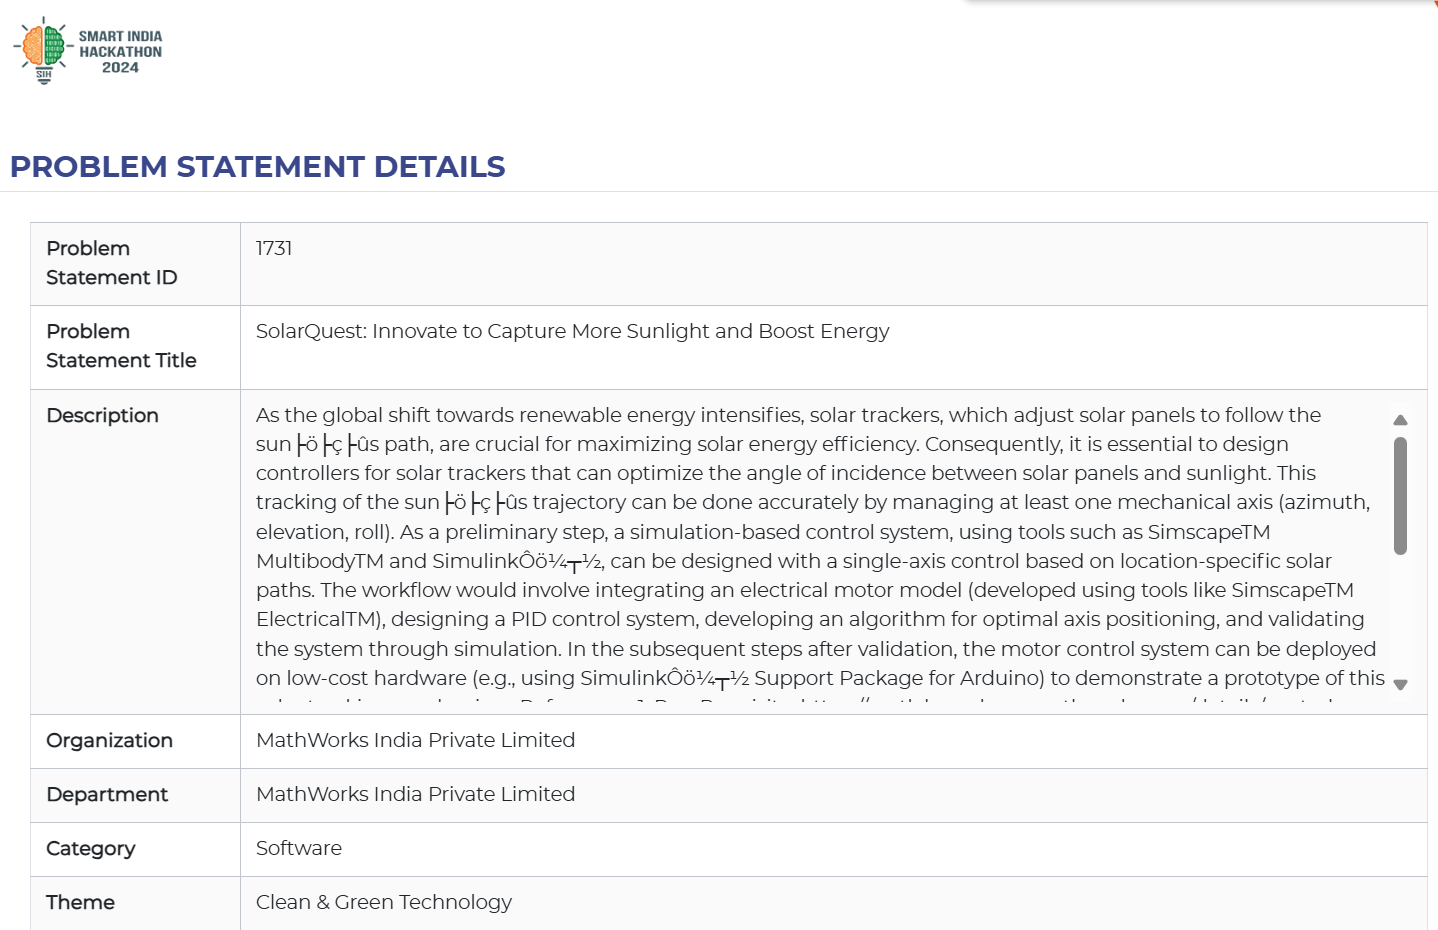Image resolution: width=1438 pixels, height=930 pixels.
Task: Select the "Problem Statement ID" label cell
Action: click(x=112, y=263)
